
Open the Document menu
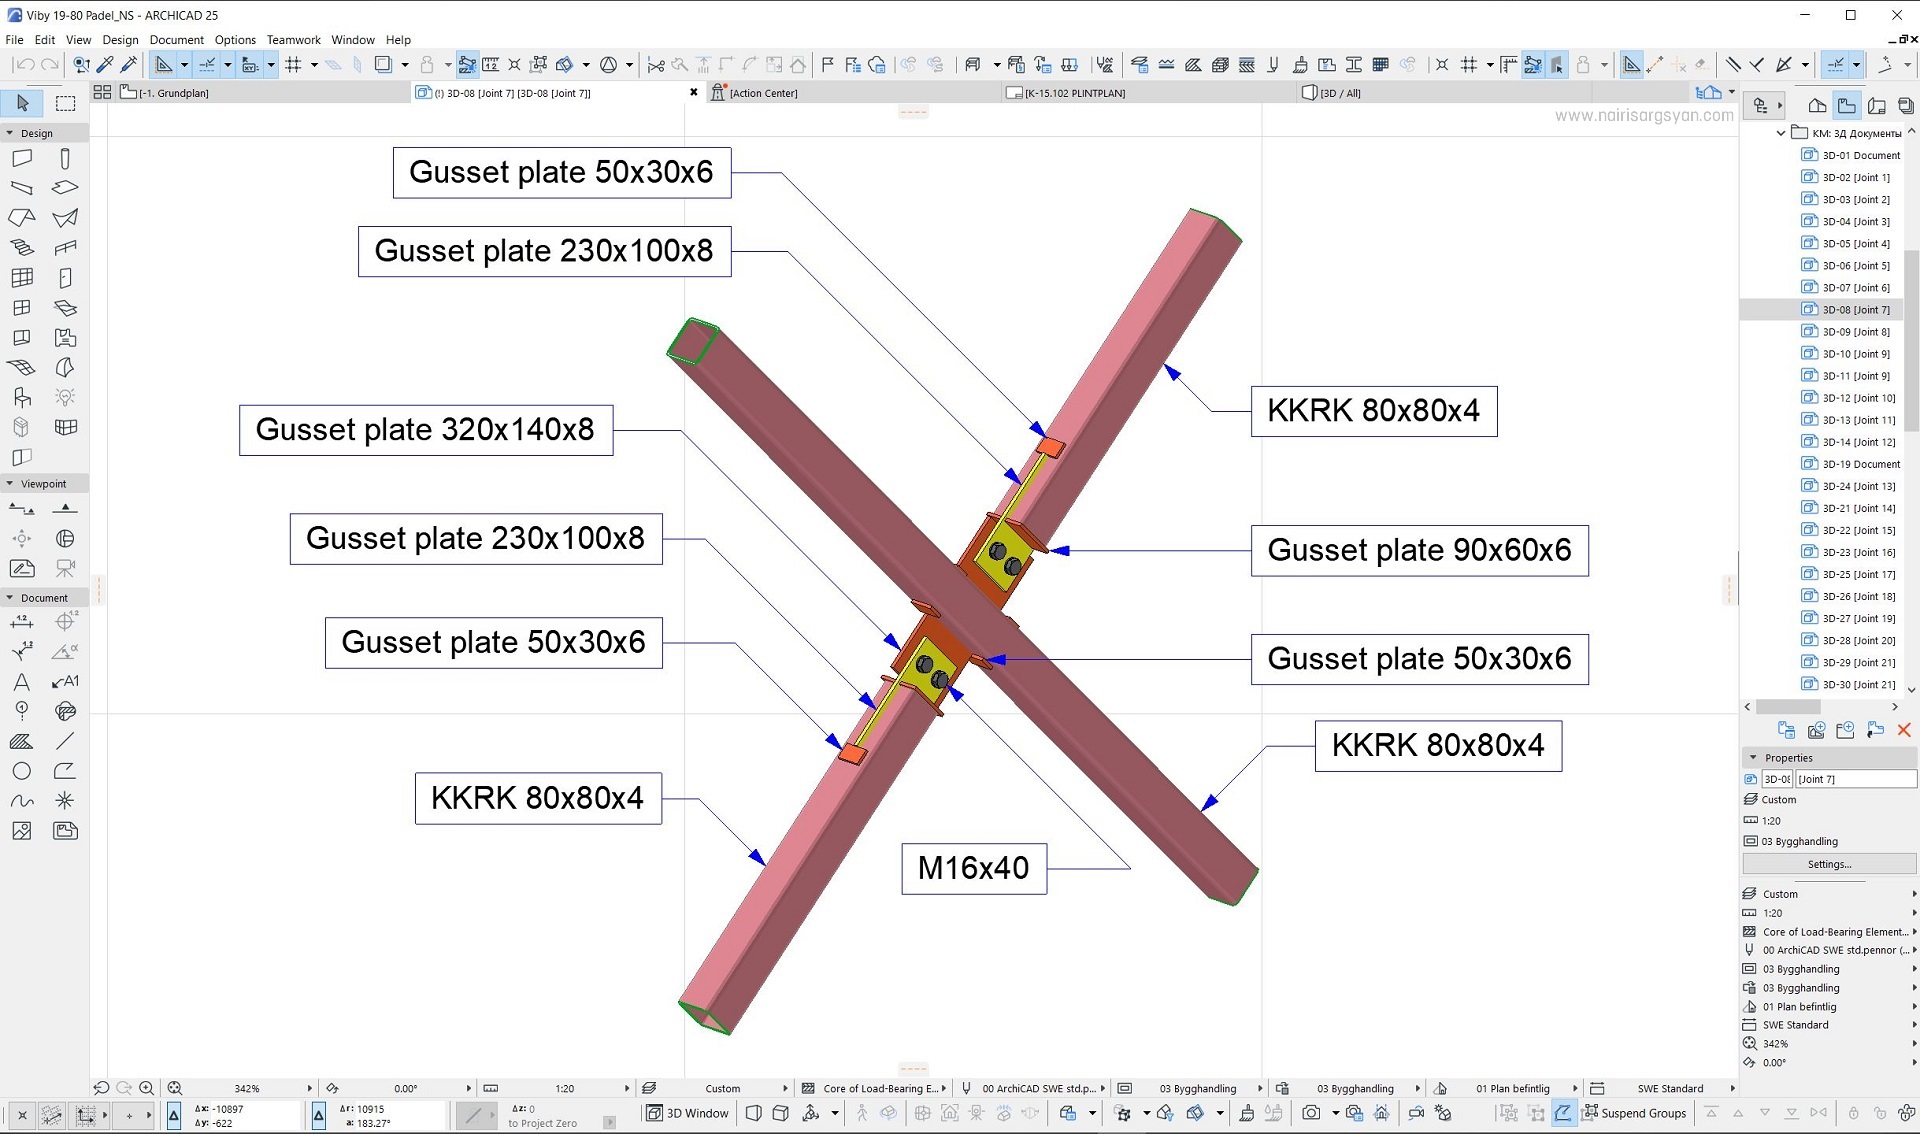pos(177,40)
